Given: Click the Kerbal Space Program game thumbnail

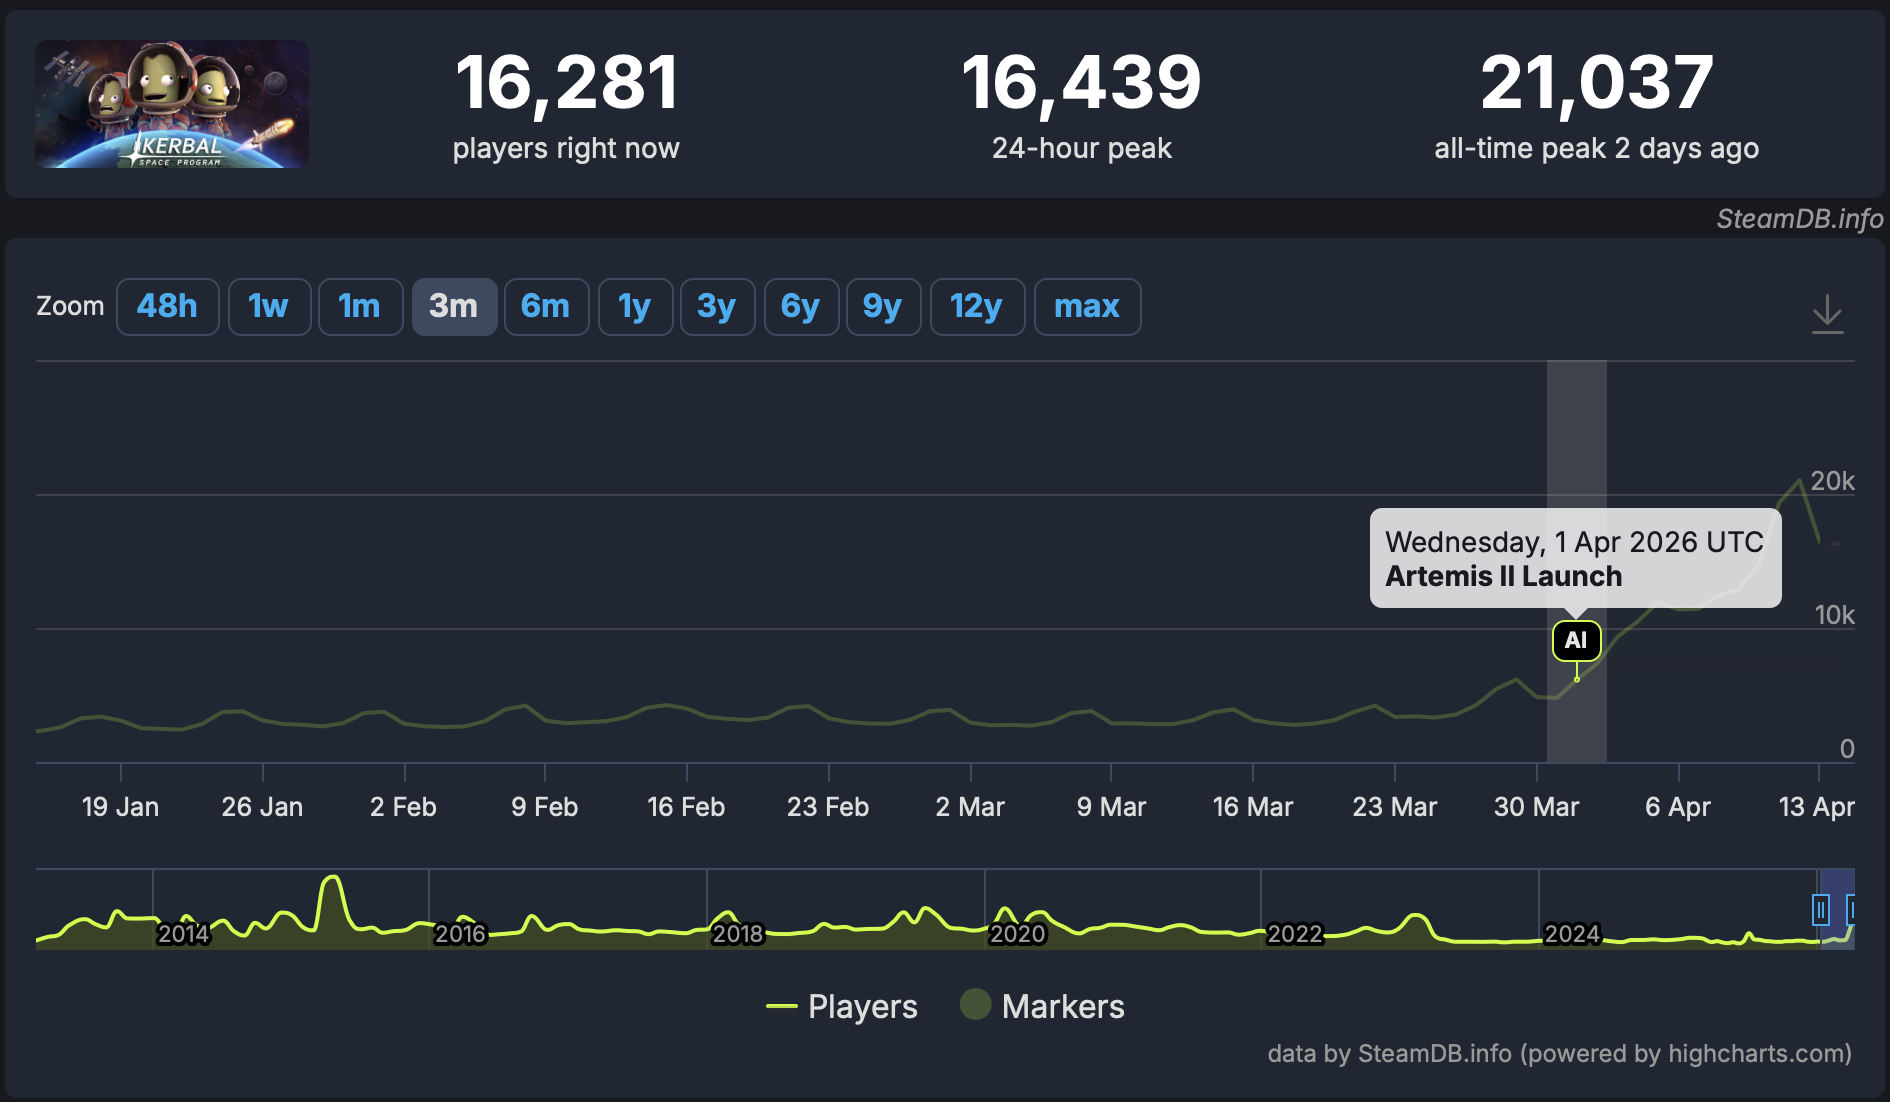Looking at the screenshot, I should point(172,104).
